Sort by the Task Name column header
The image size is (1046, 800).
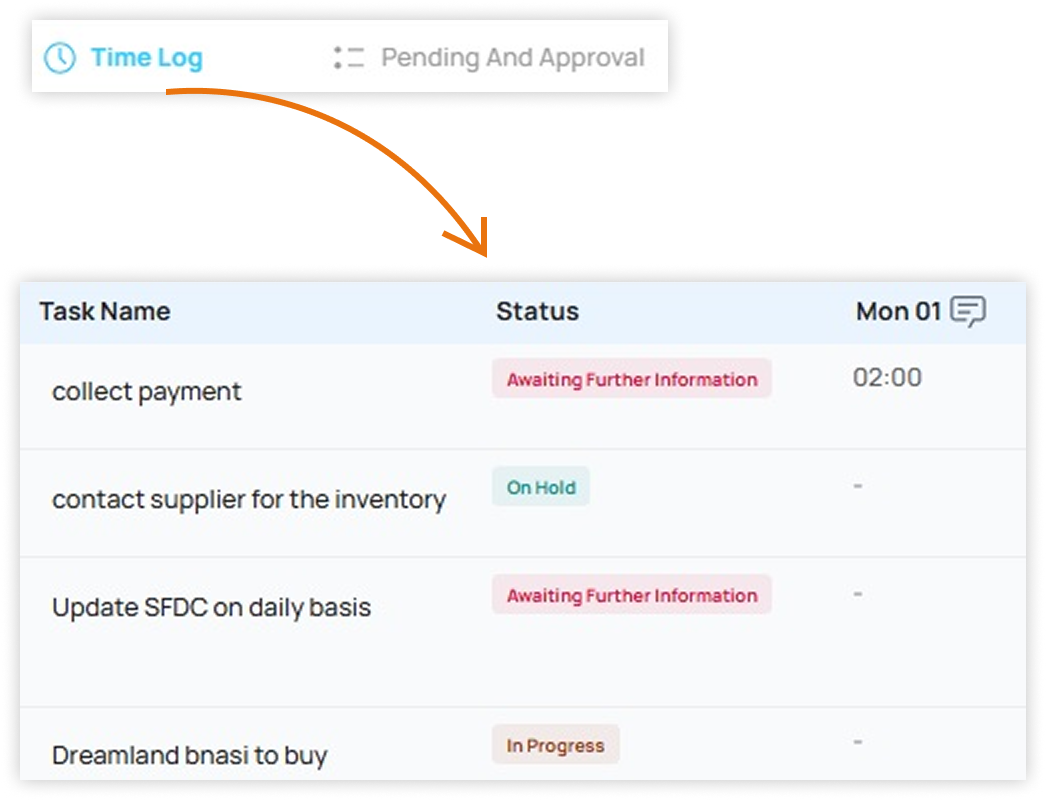pyautogui.click(x=105, y=312)
